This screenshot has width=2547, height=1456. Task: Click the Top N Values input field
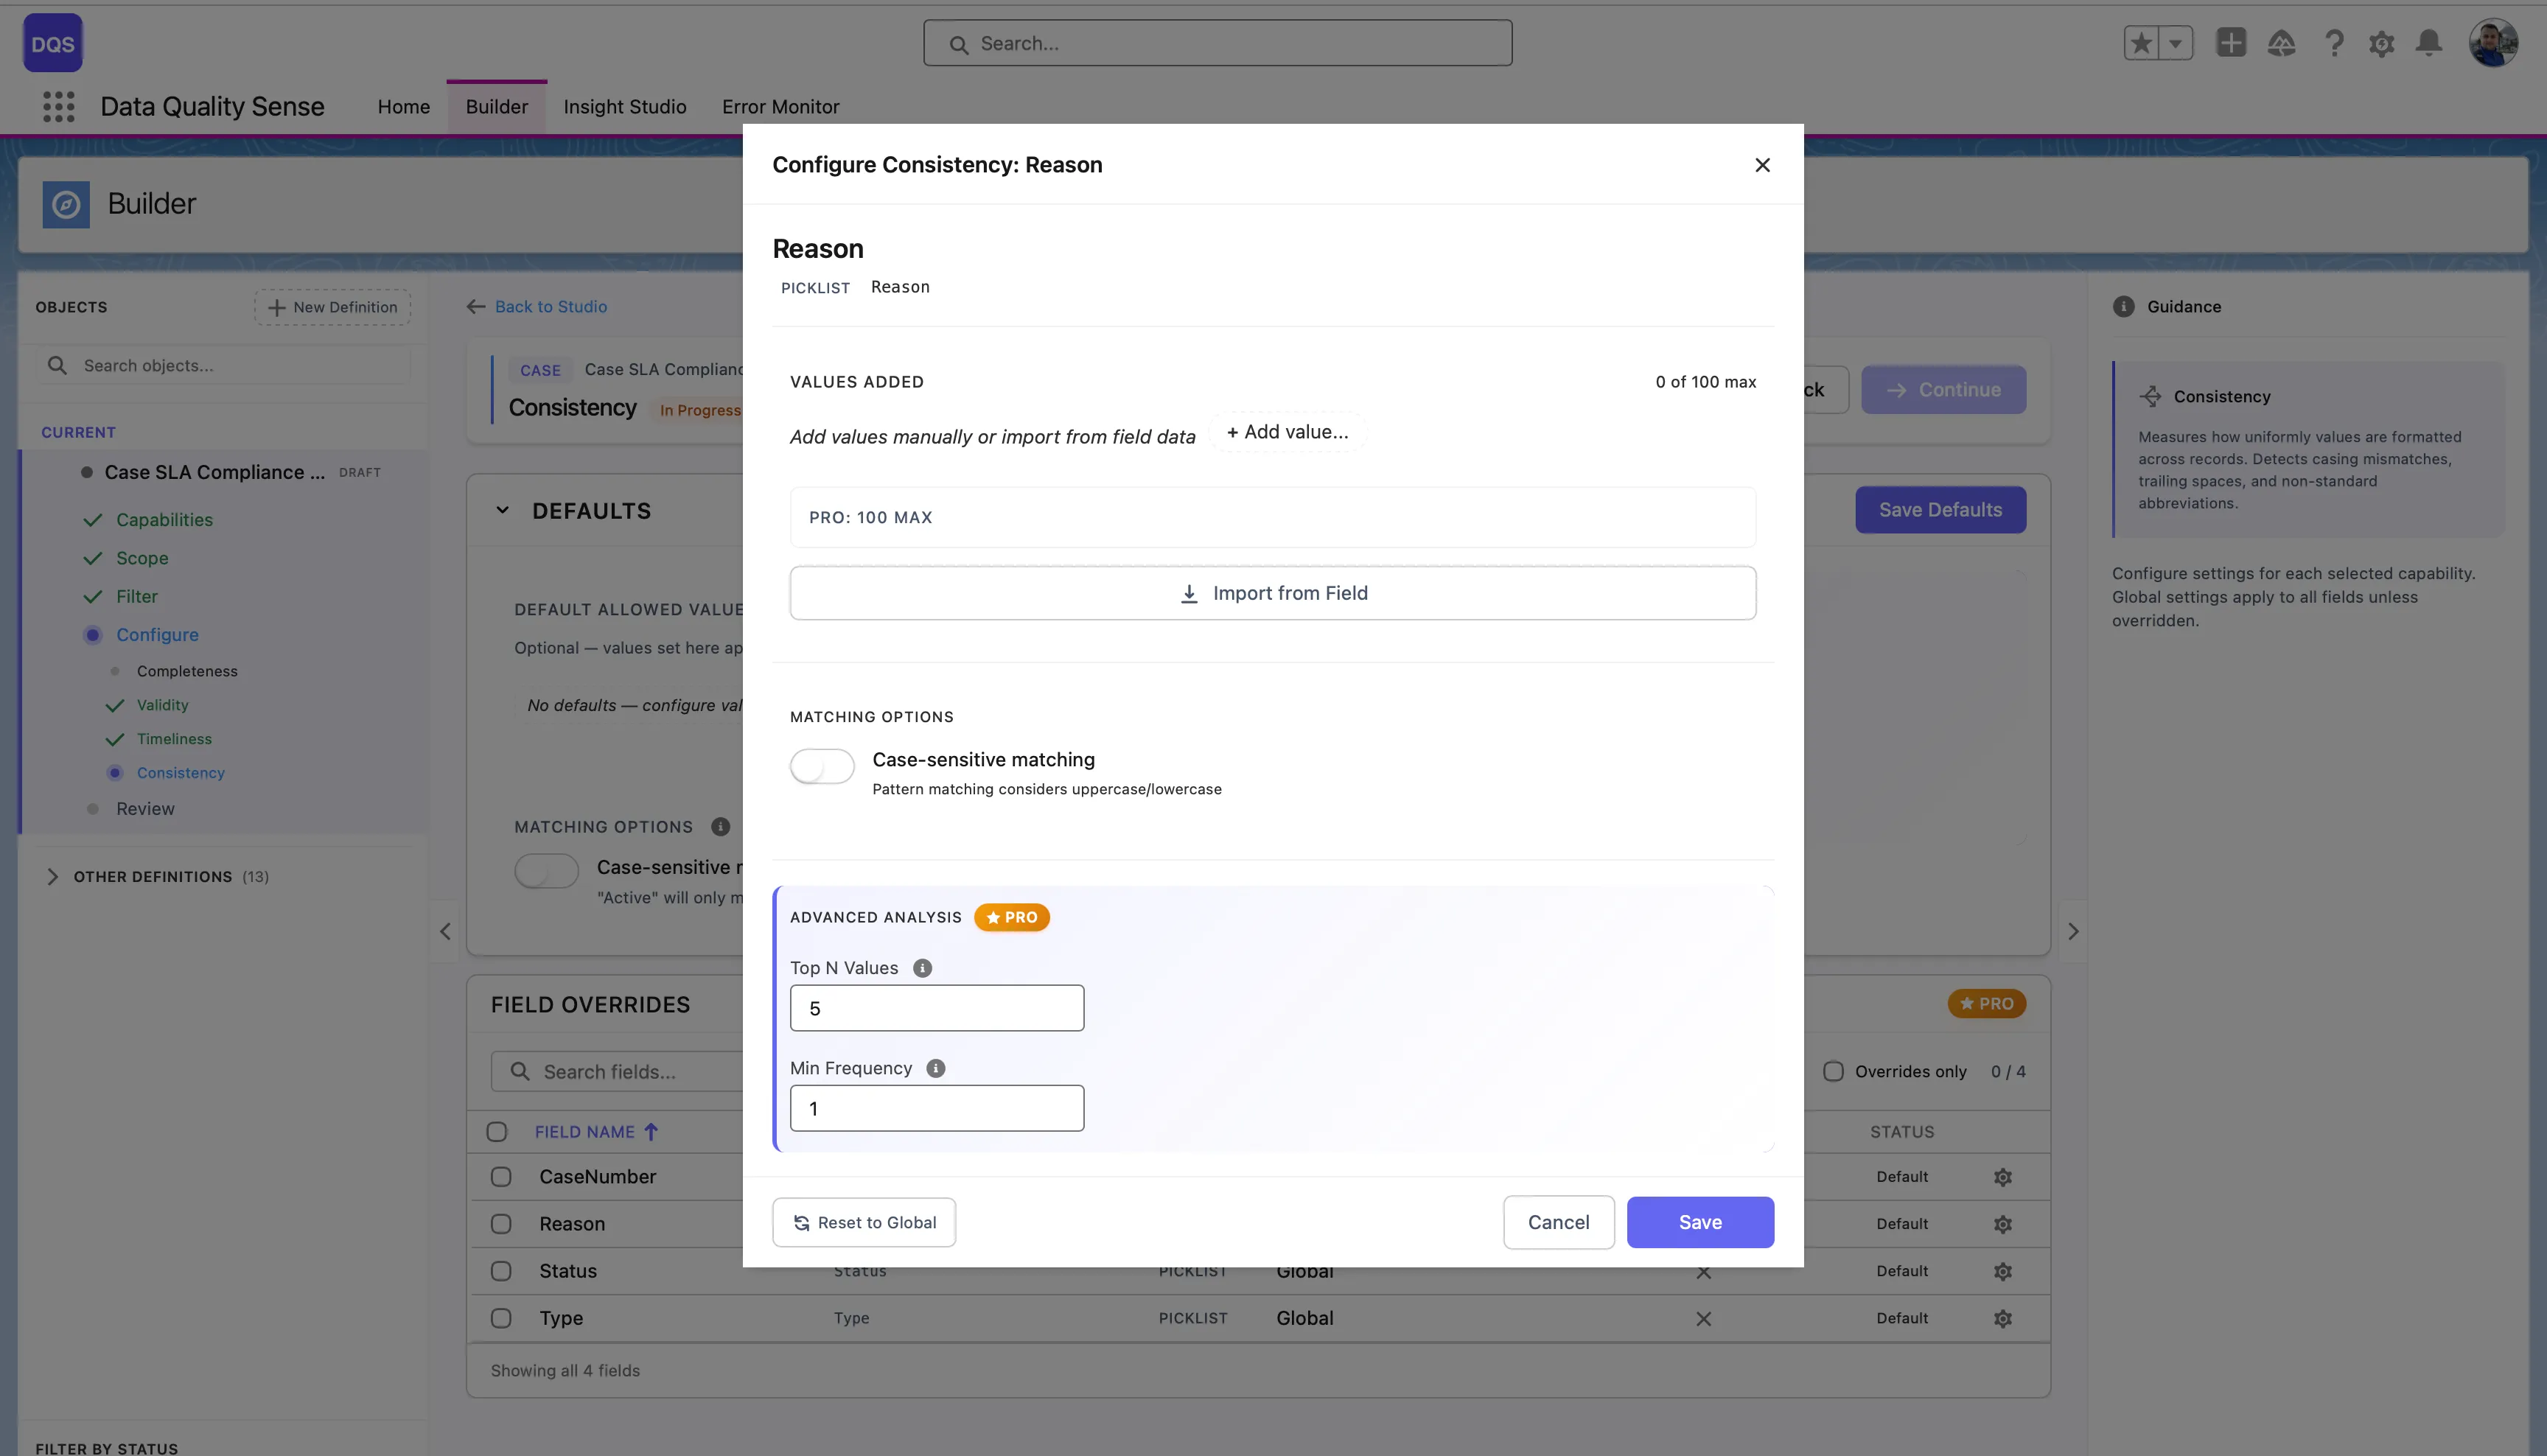(x=936, y=1007)
